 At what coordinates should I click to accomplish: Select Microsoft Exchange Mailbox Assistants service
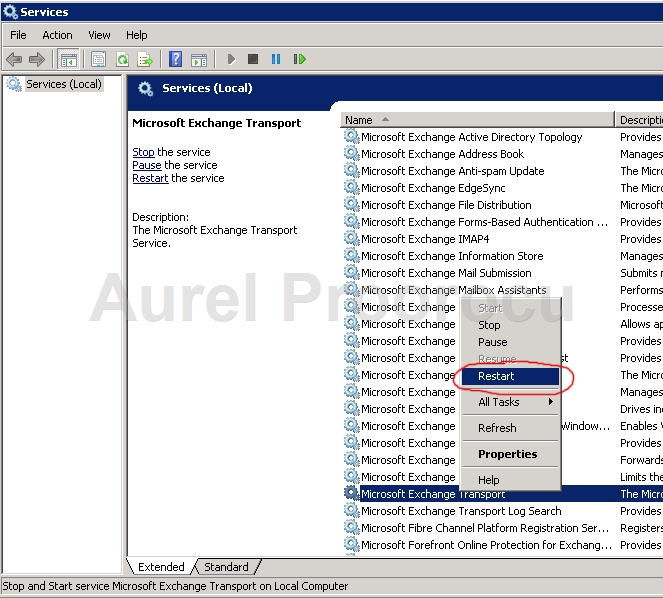coord(454,290)
